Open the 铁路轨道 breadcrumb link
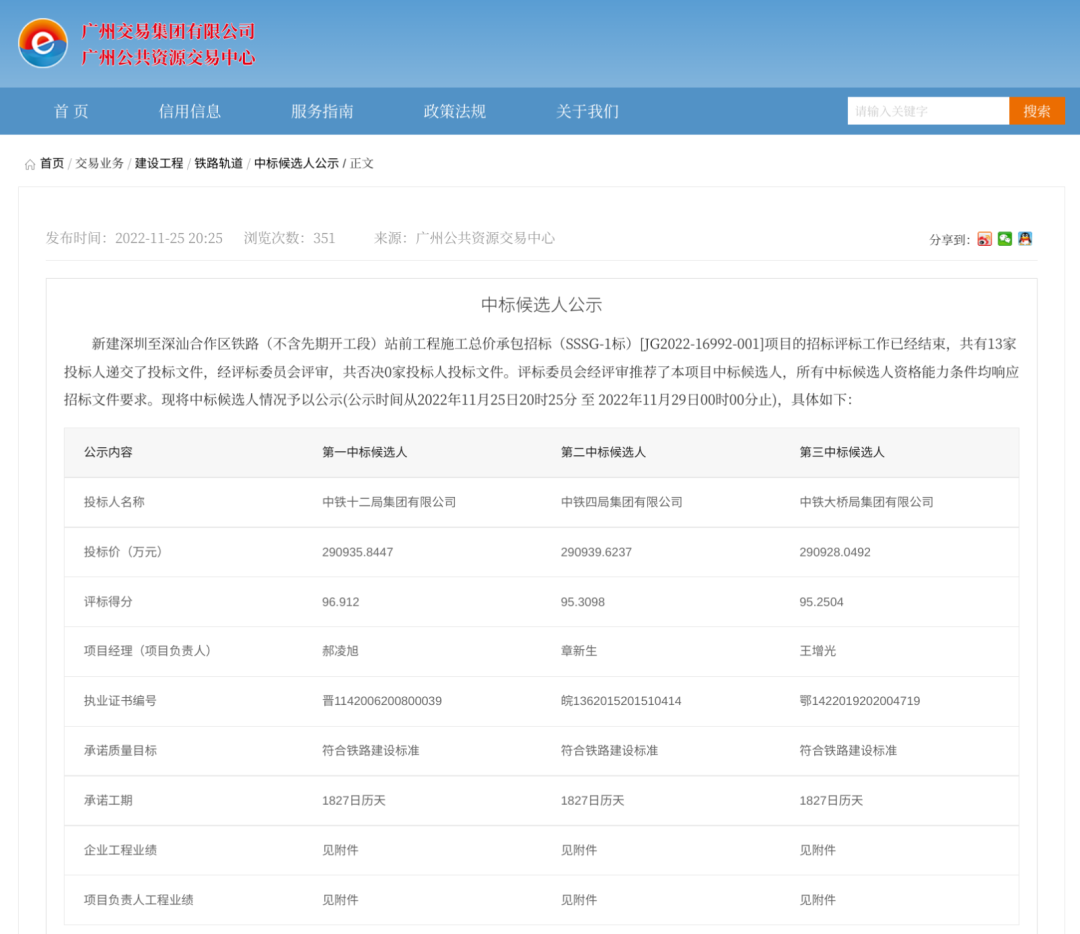Image resolution: width=1080 pixels, height=934 pixels. pos(218,163)
